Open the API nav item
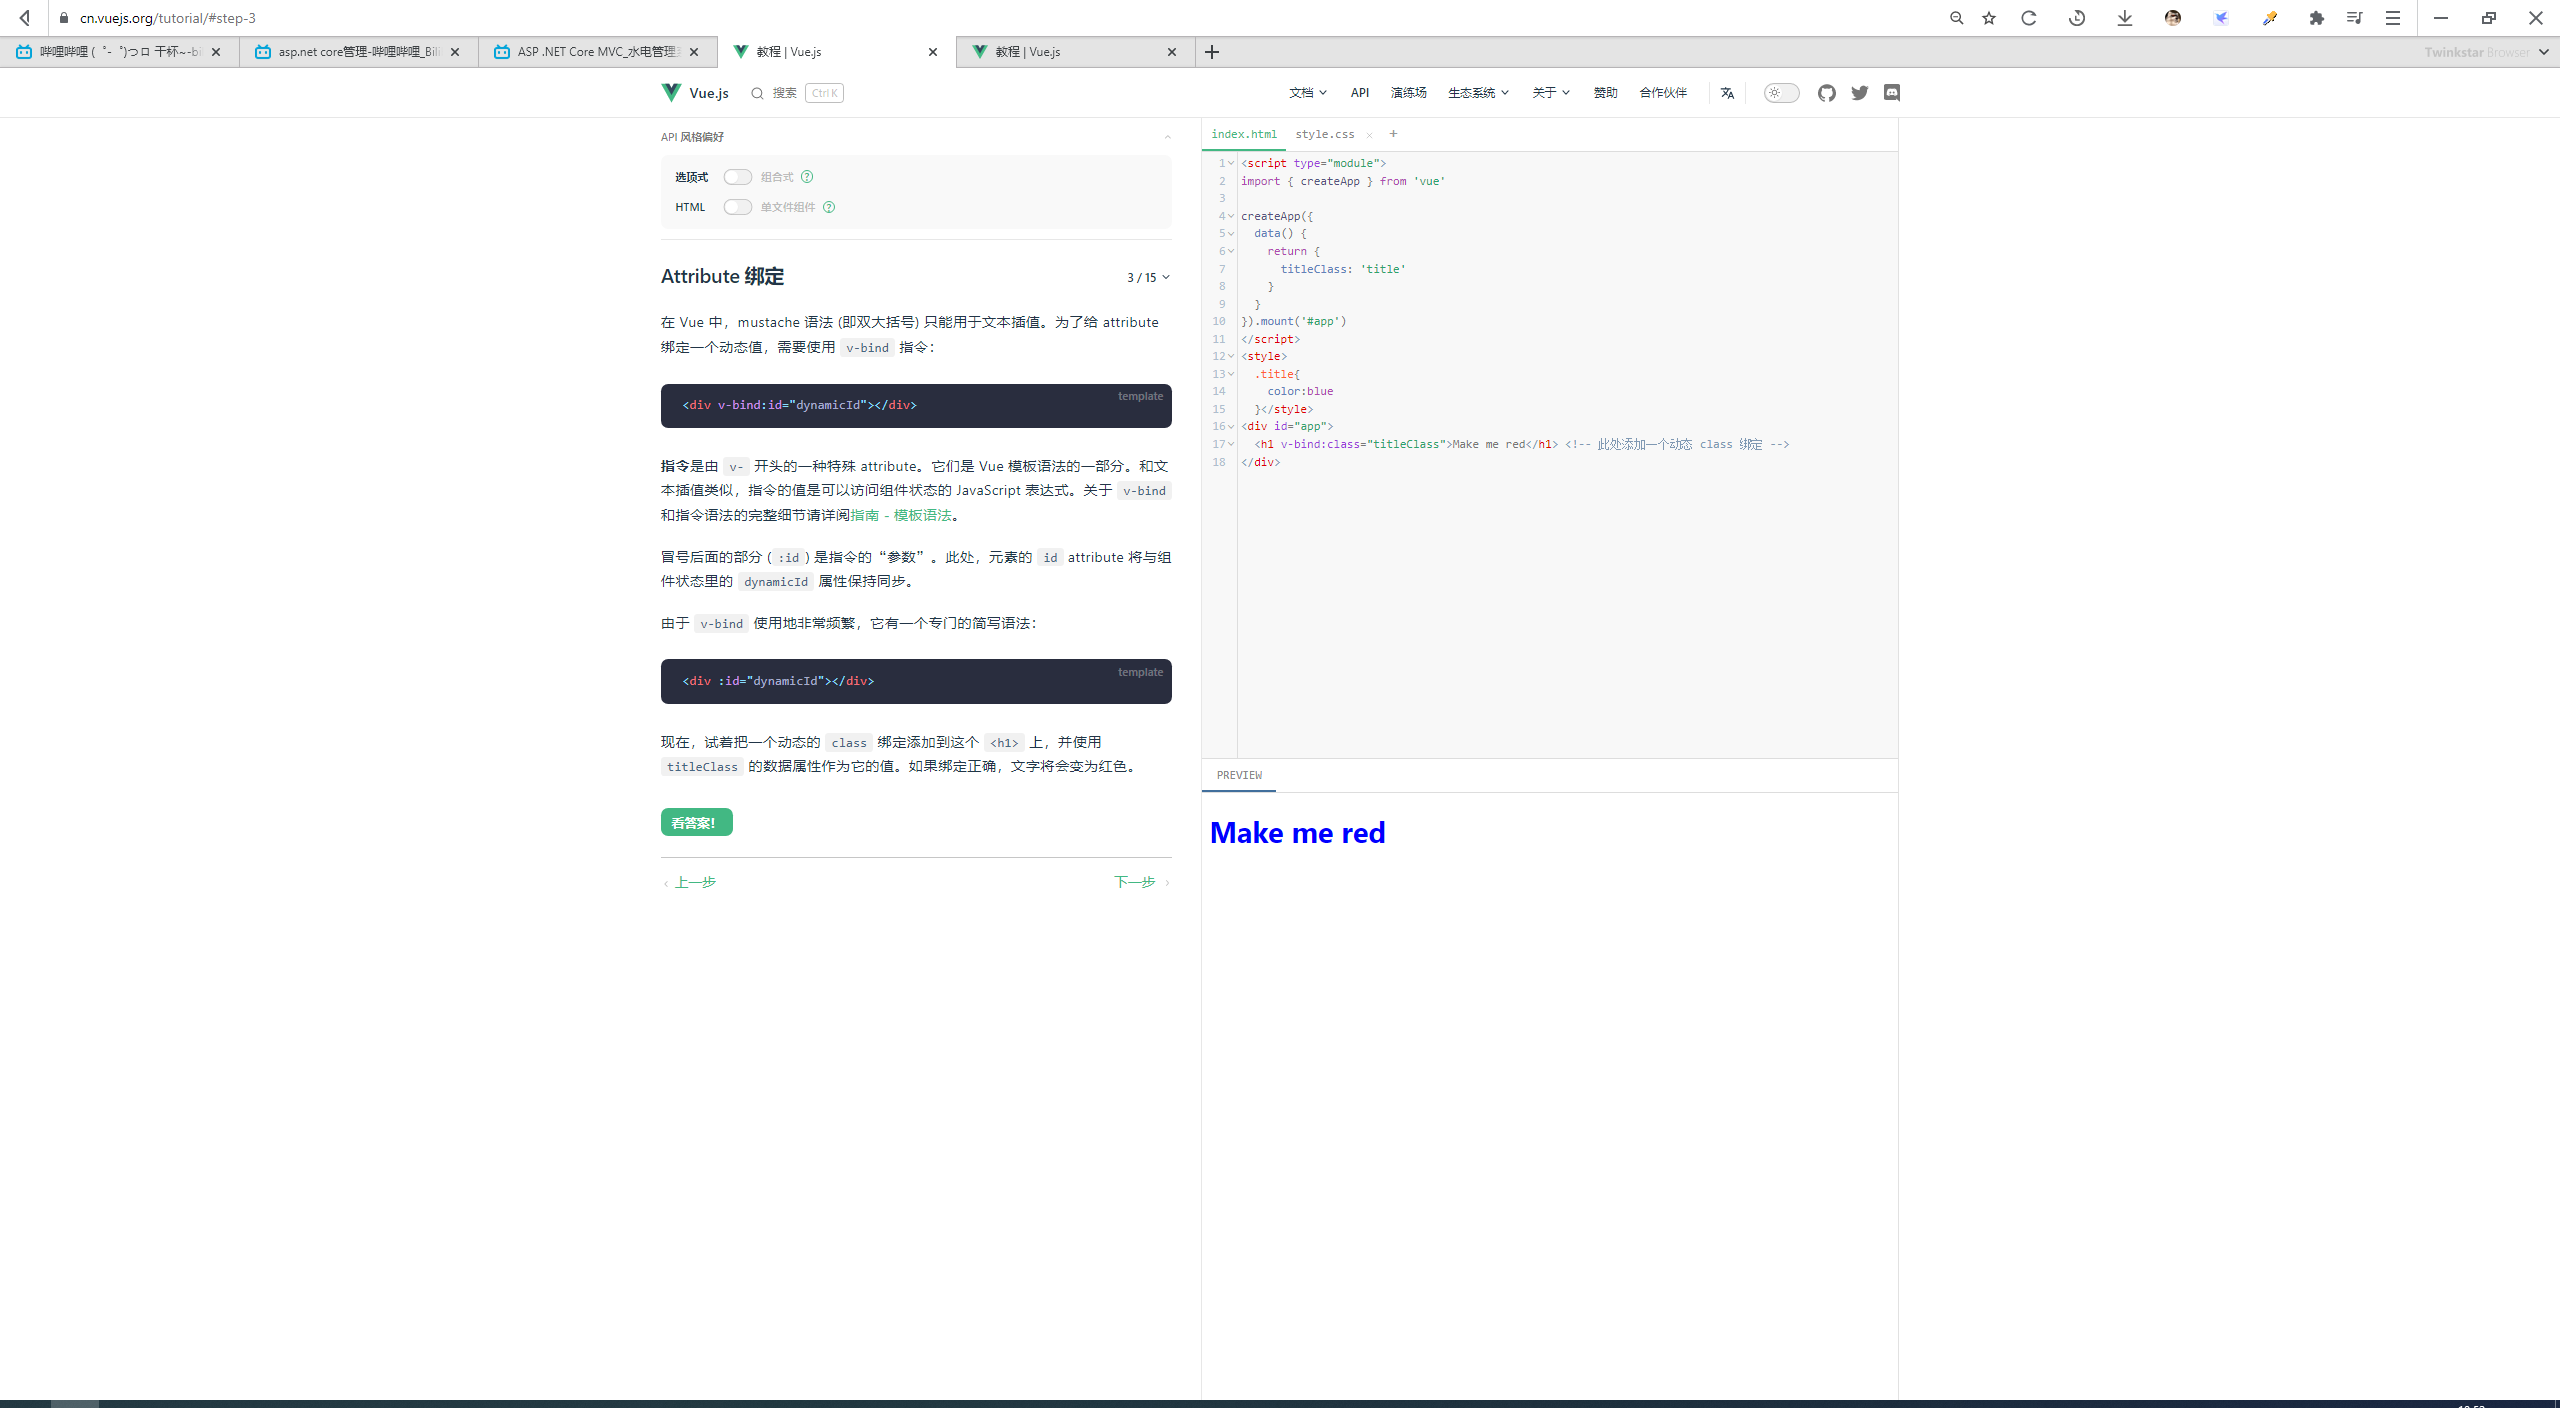 pos(1360,93)
